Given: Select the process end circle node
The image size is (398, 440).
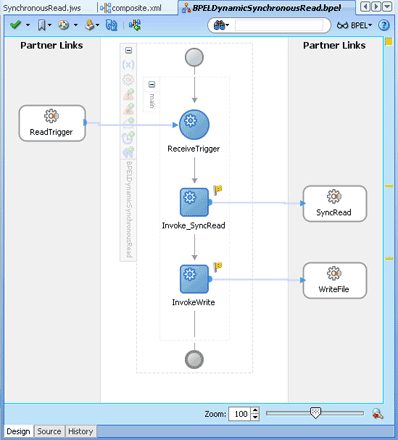Looking at the screenshot, I should 194,359.
